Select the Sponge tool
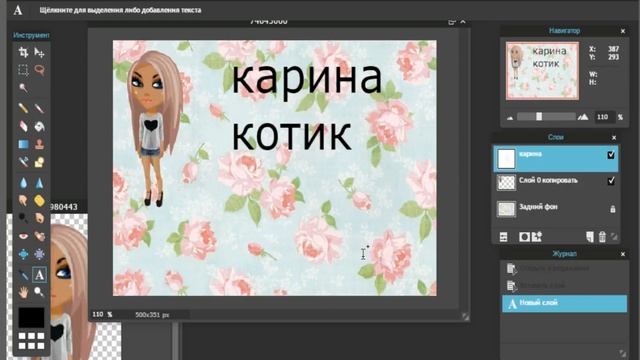 (x=40, y=200)
